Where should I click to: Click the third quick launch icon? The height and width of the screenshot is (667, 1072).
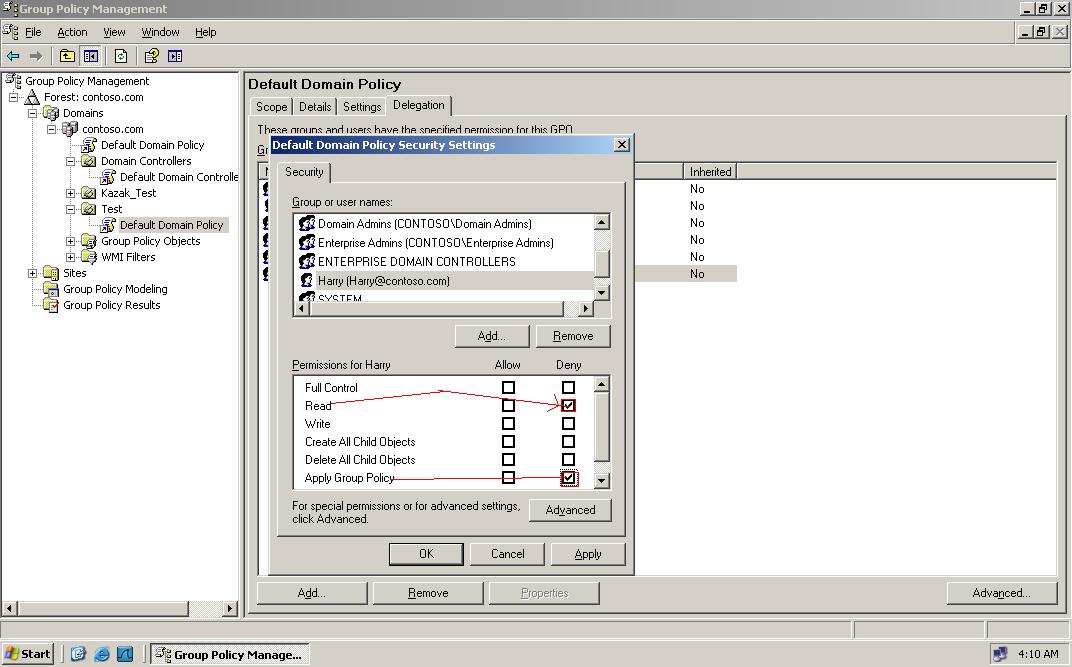124,654
